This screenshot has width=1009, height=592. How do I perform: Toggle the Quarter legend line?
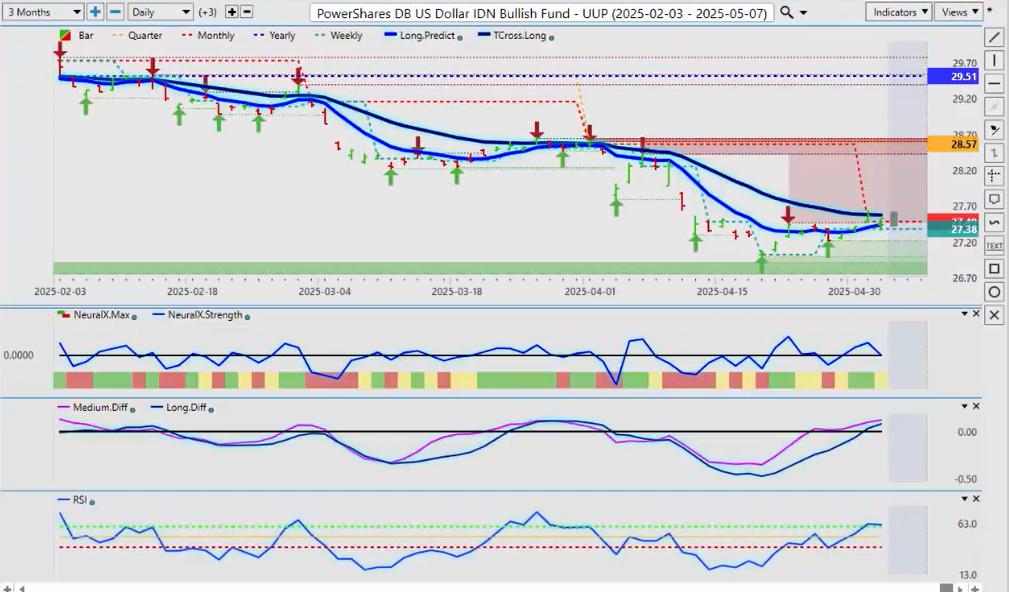click(137, 35)
